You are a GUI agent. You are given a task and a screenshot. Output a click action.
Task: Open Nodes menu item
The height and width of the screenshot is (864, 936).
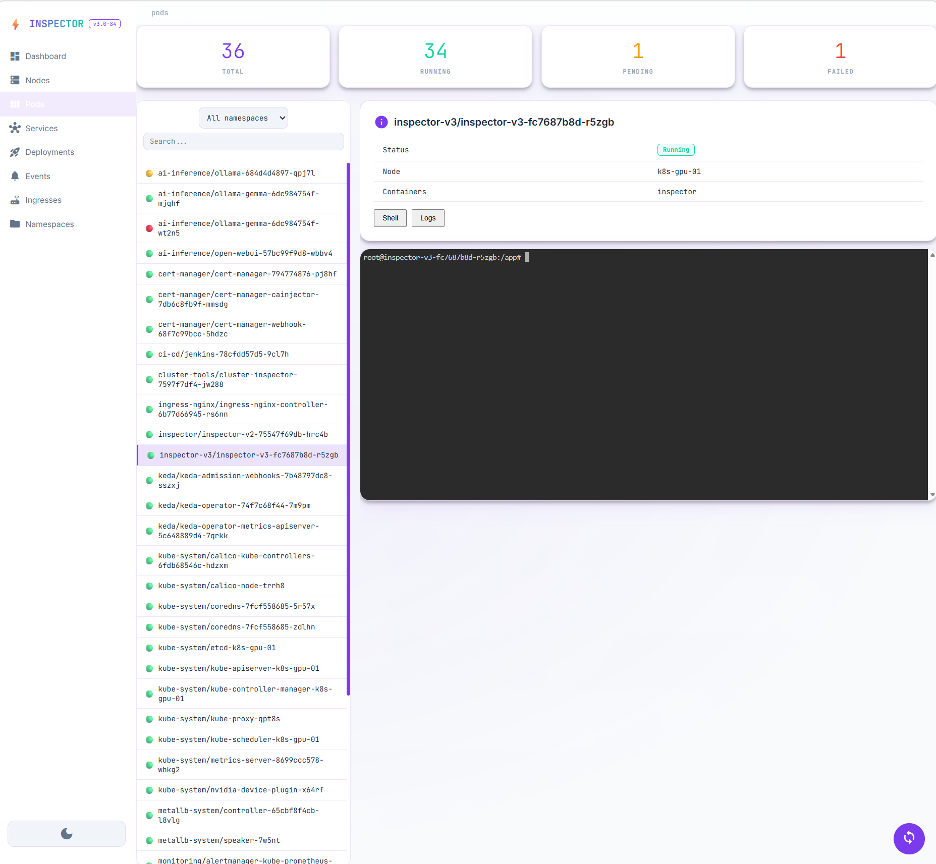(68, 80)
